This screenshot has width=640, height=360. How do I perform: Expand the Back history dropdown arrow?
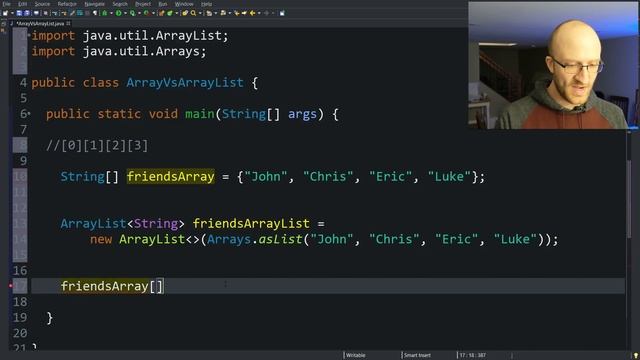[259, 13]
